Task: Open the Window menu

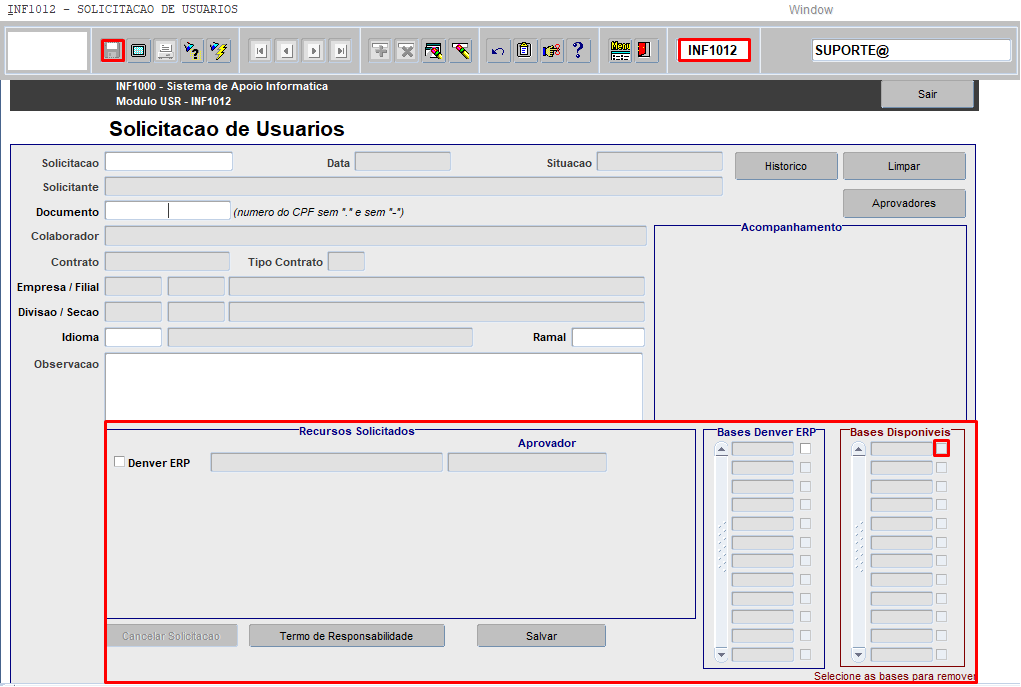Action: 810,10
